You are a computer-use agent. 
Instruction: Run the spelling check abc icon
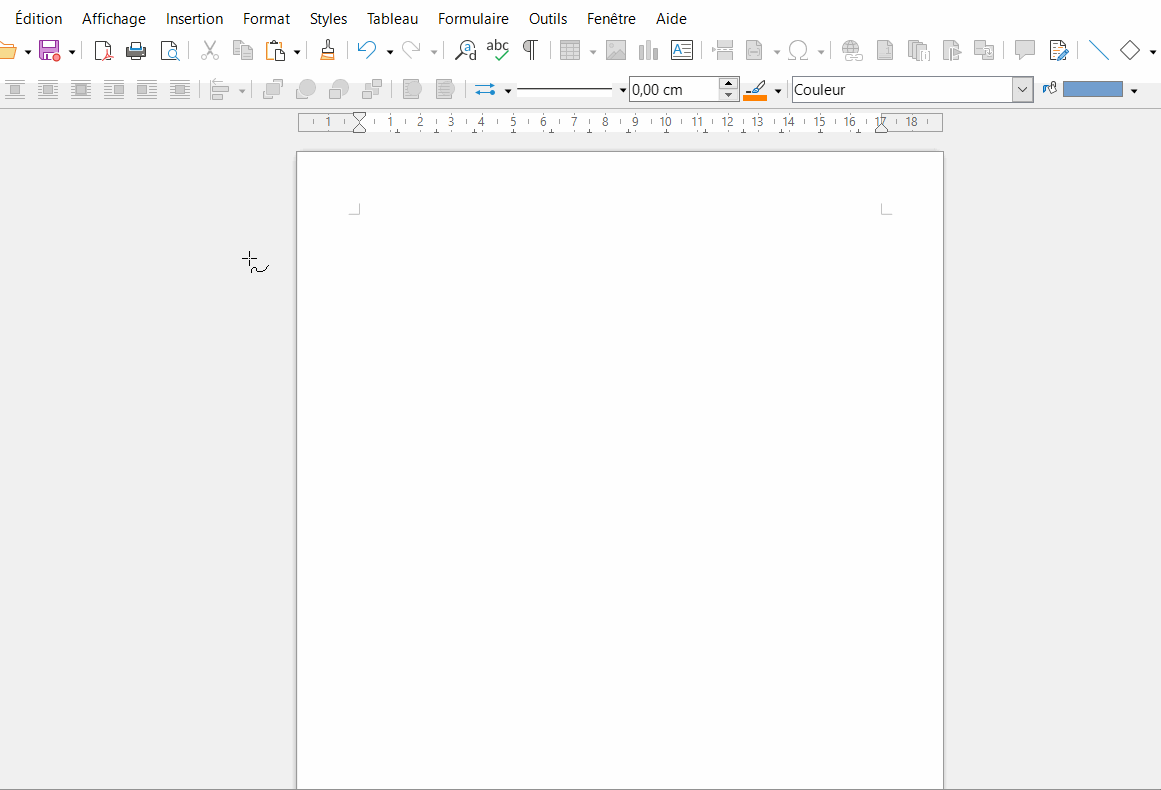point(498,50)
